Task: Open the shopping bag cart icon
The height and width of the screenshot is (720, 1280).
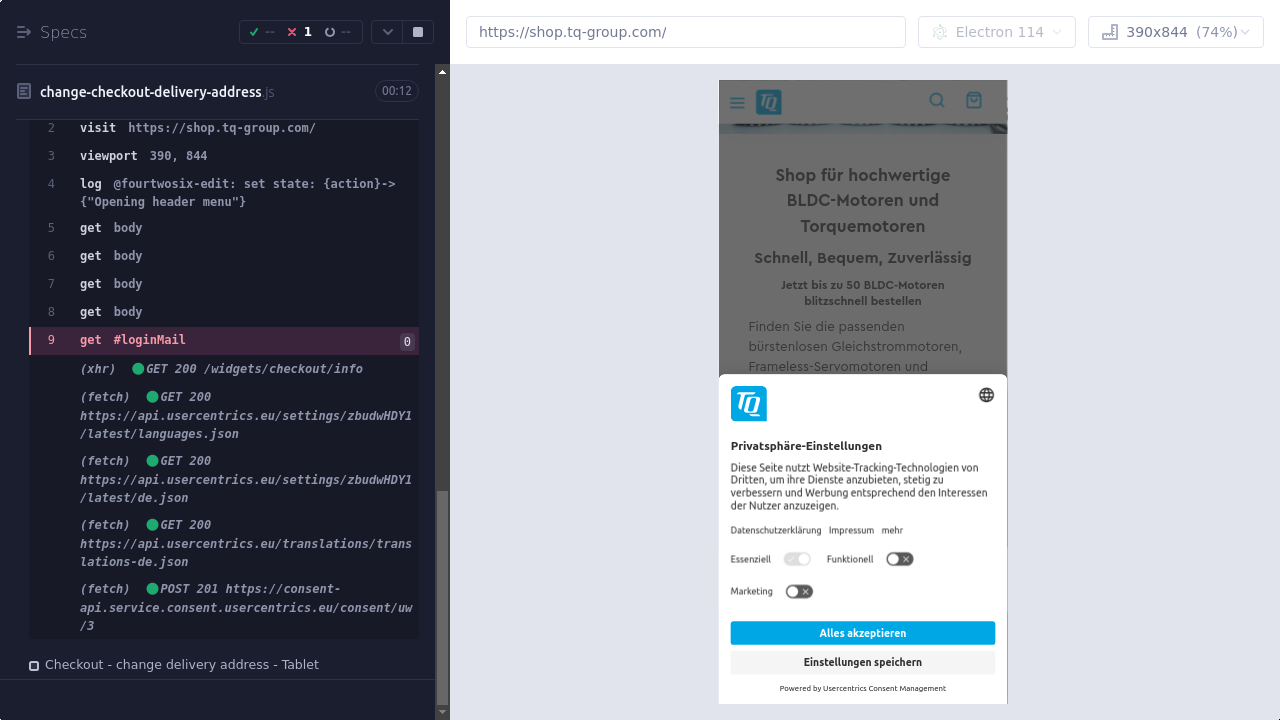Action: click(x=973, y=100)
